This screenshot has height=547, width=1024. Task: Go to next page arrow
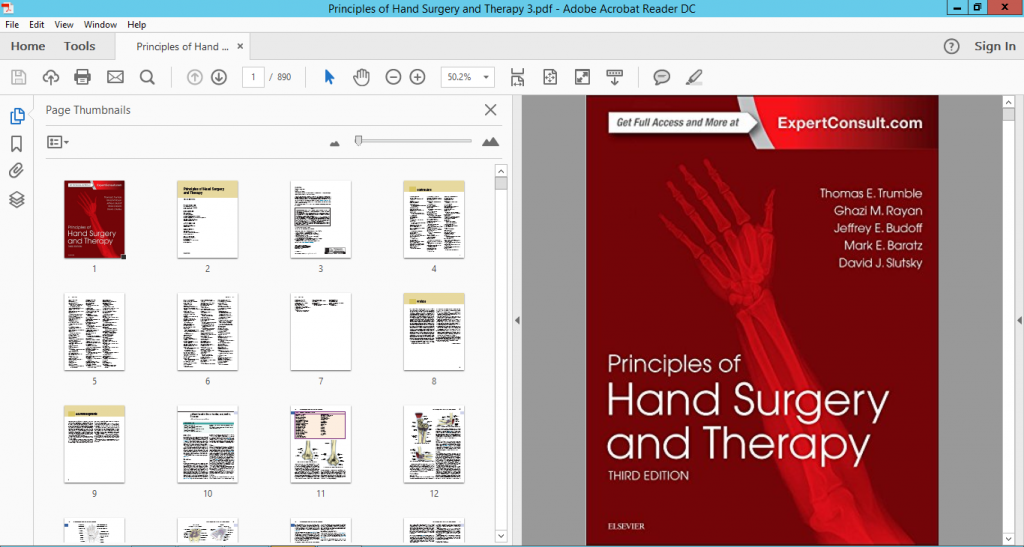pos(219,77)
